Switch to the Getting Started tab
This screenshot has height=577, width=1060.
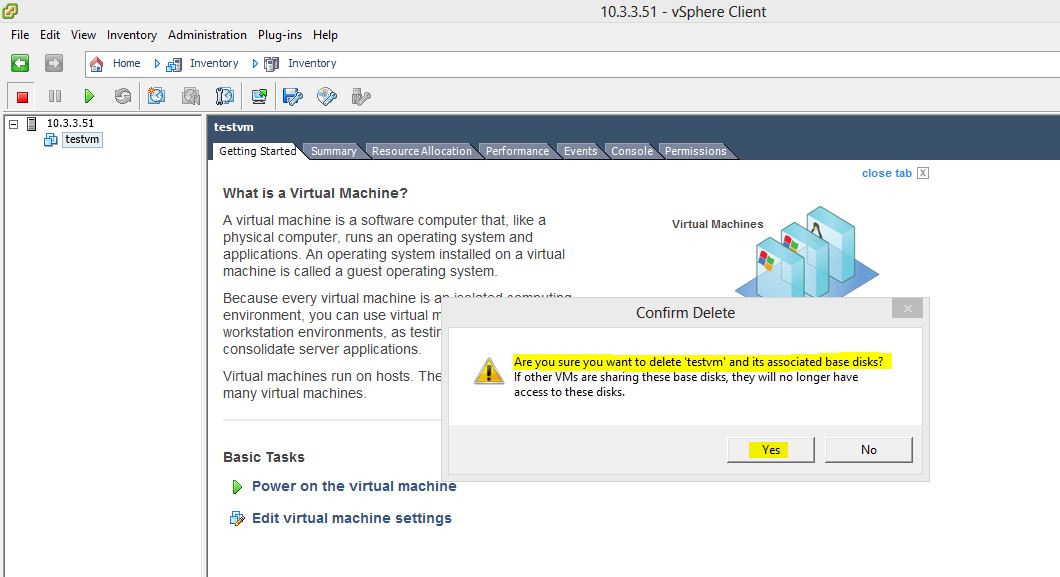(258, 151)
